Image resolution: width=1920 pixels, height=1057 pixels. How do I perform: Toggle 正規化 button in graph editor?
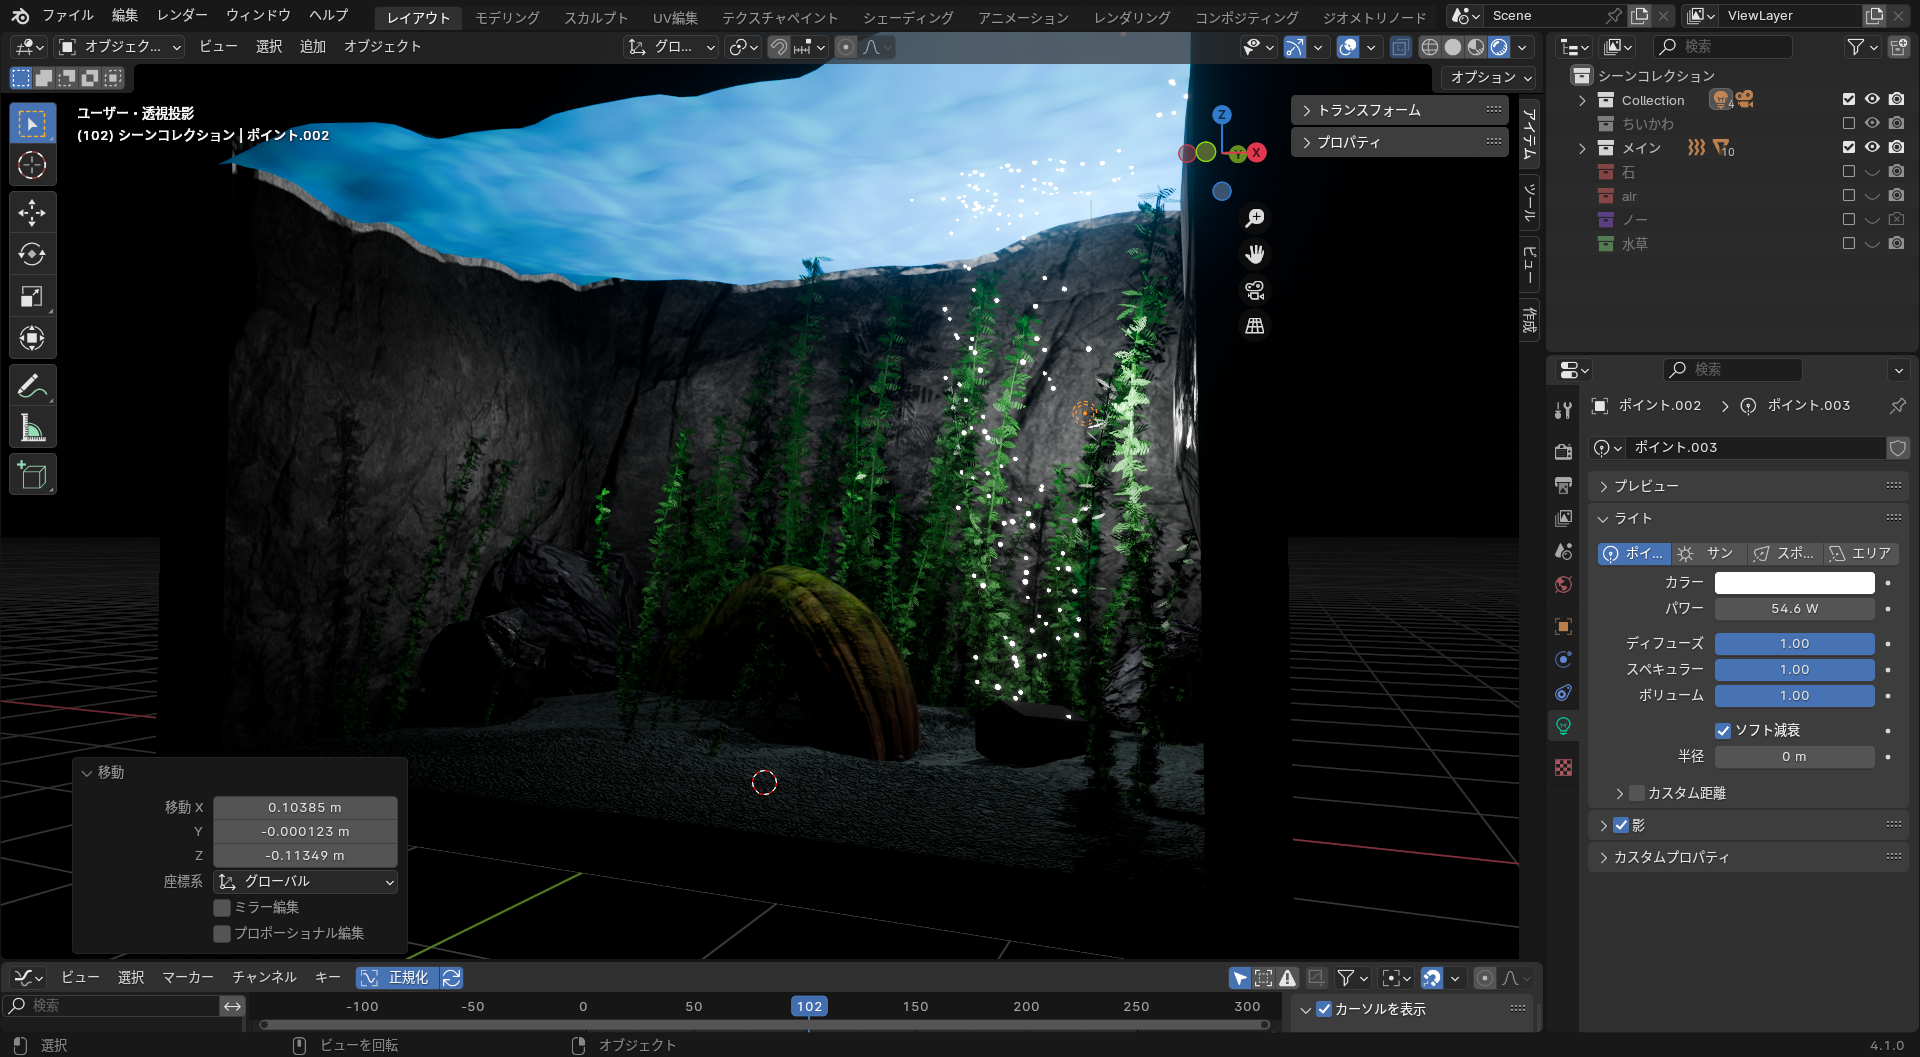point(398,977)
